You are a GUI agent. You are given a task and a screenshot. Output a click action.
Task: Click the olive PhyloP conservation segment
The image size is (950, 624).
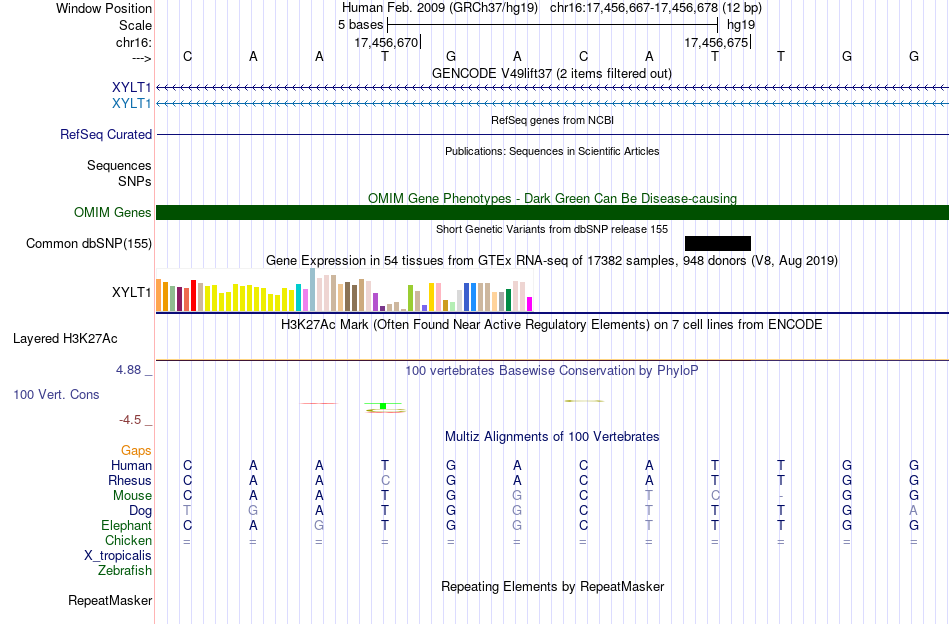(584, 401)
